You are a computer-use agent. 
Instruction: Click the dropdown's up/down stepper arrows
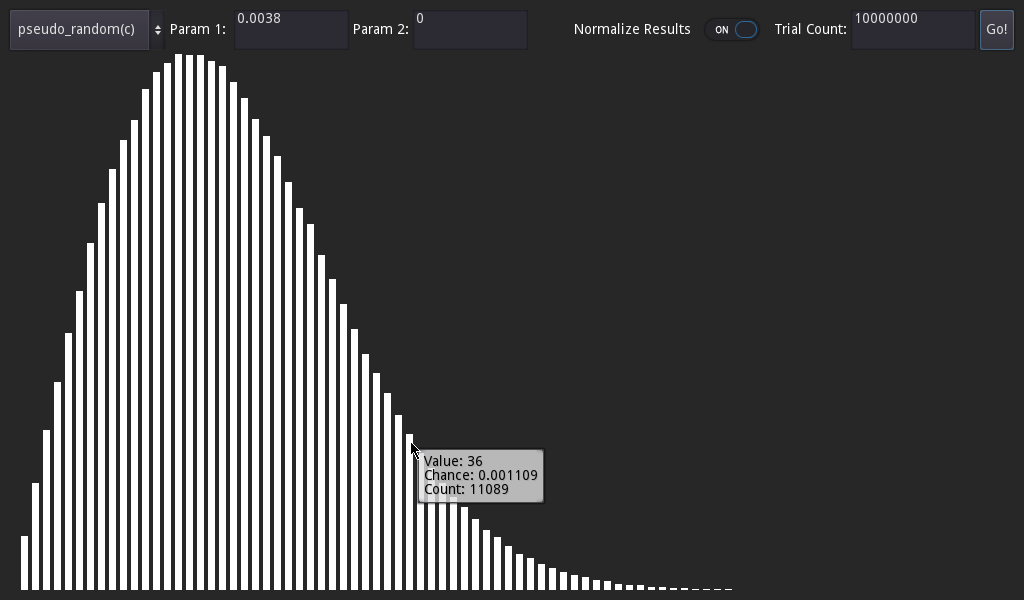pos(158,29)
